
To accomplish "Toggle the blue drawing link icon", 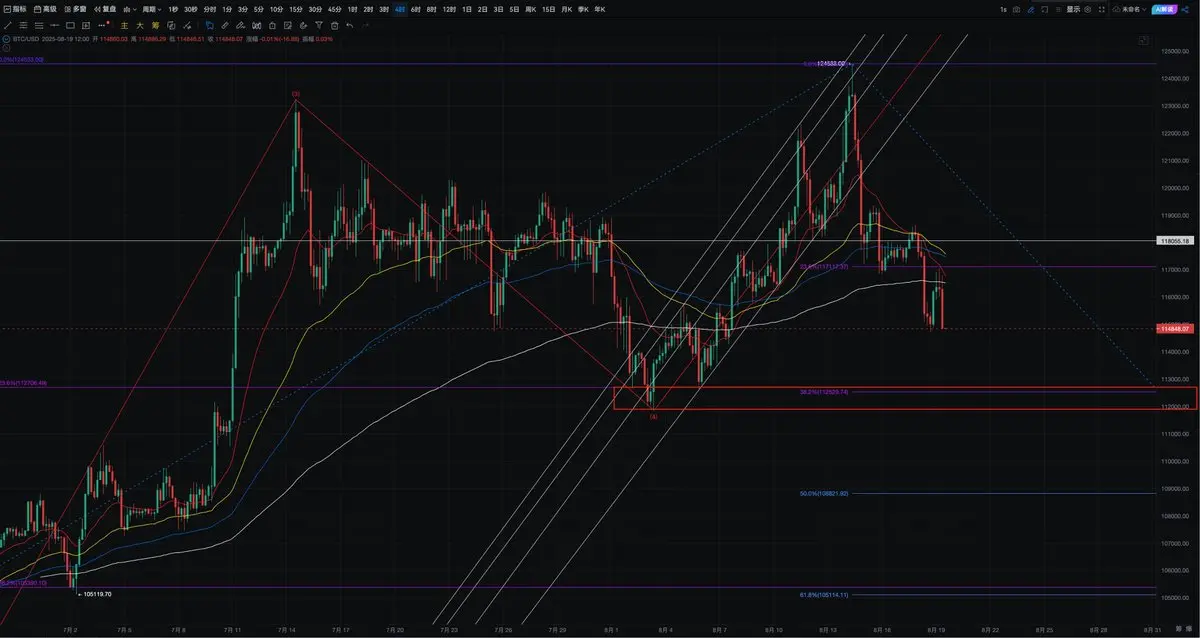I will click(1031, 9).
